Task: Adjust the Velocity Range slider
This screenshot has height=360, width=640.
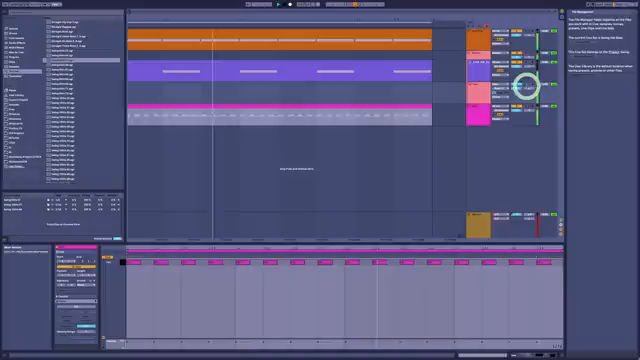Action: pyautogui.click(x=86, y=332)
